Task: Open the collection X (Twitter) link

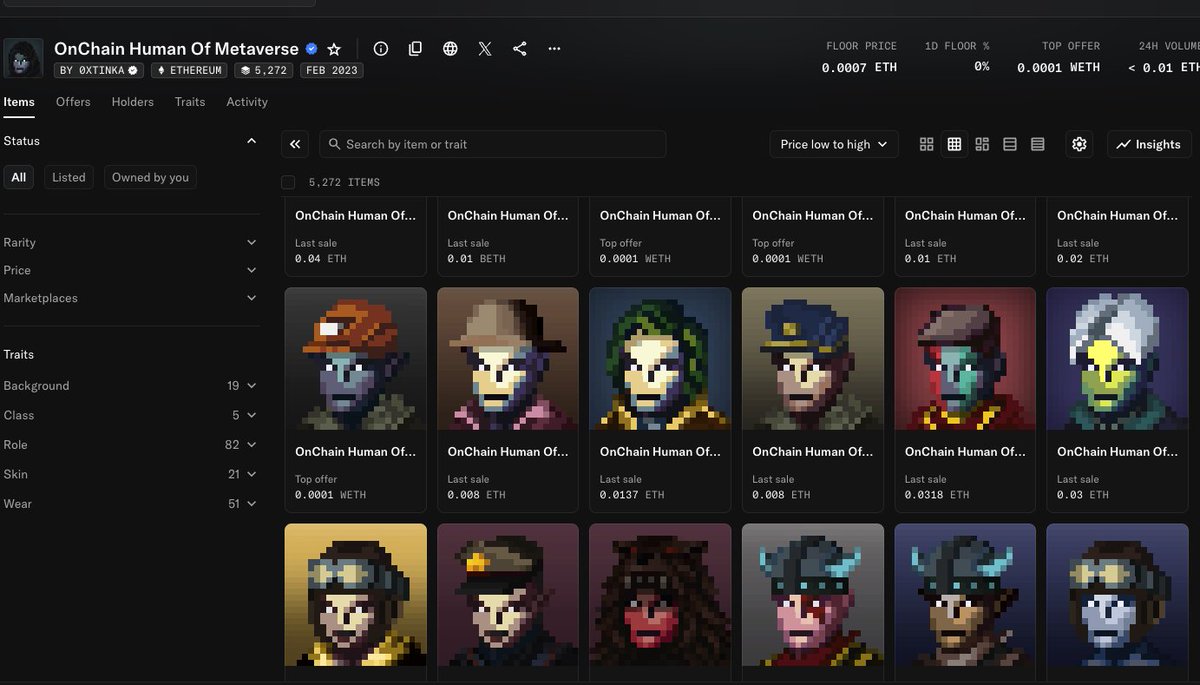Action: (485, 49)
